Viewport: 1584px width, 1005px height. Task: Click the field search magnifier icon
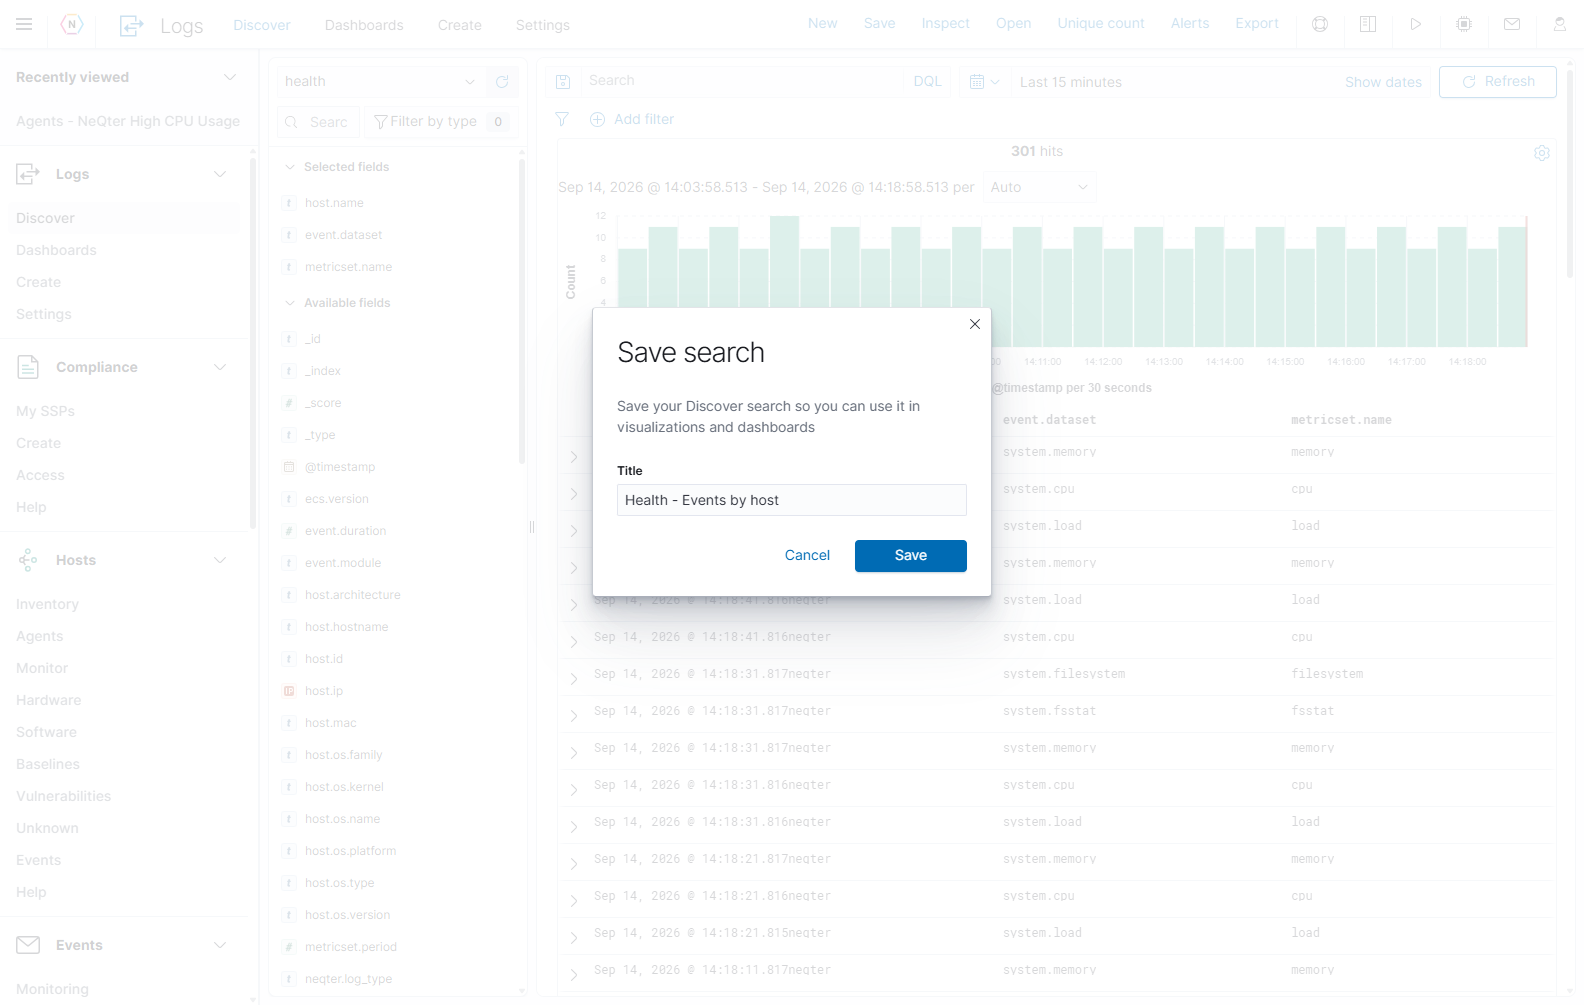(x=292, y=122)
